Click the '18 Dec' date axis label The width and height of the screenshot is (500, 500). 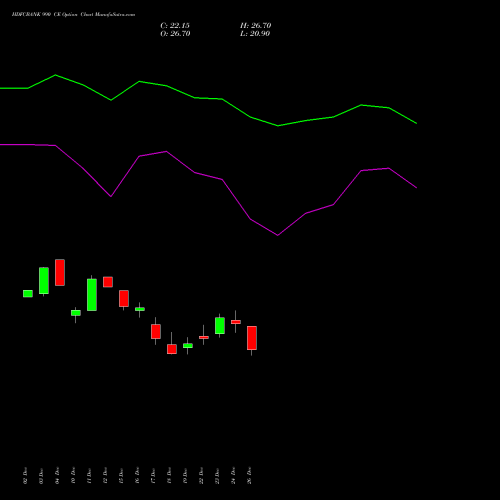[169, 476]
